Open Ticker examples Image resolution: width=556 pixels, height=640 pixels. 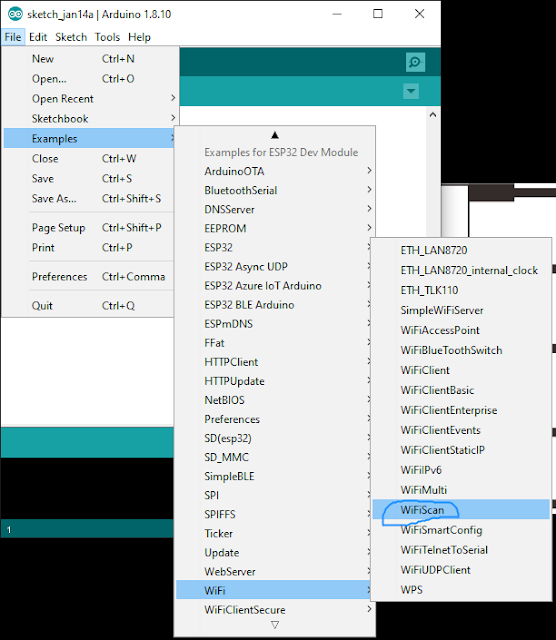274,534
